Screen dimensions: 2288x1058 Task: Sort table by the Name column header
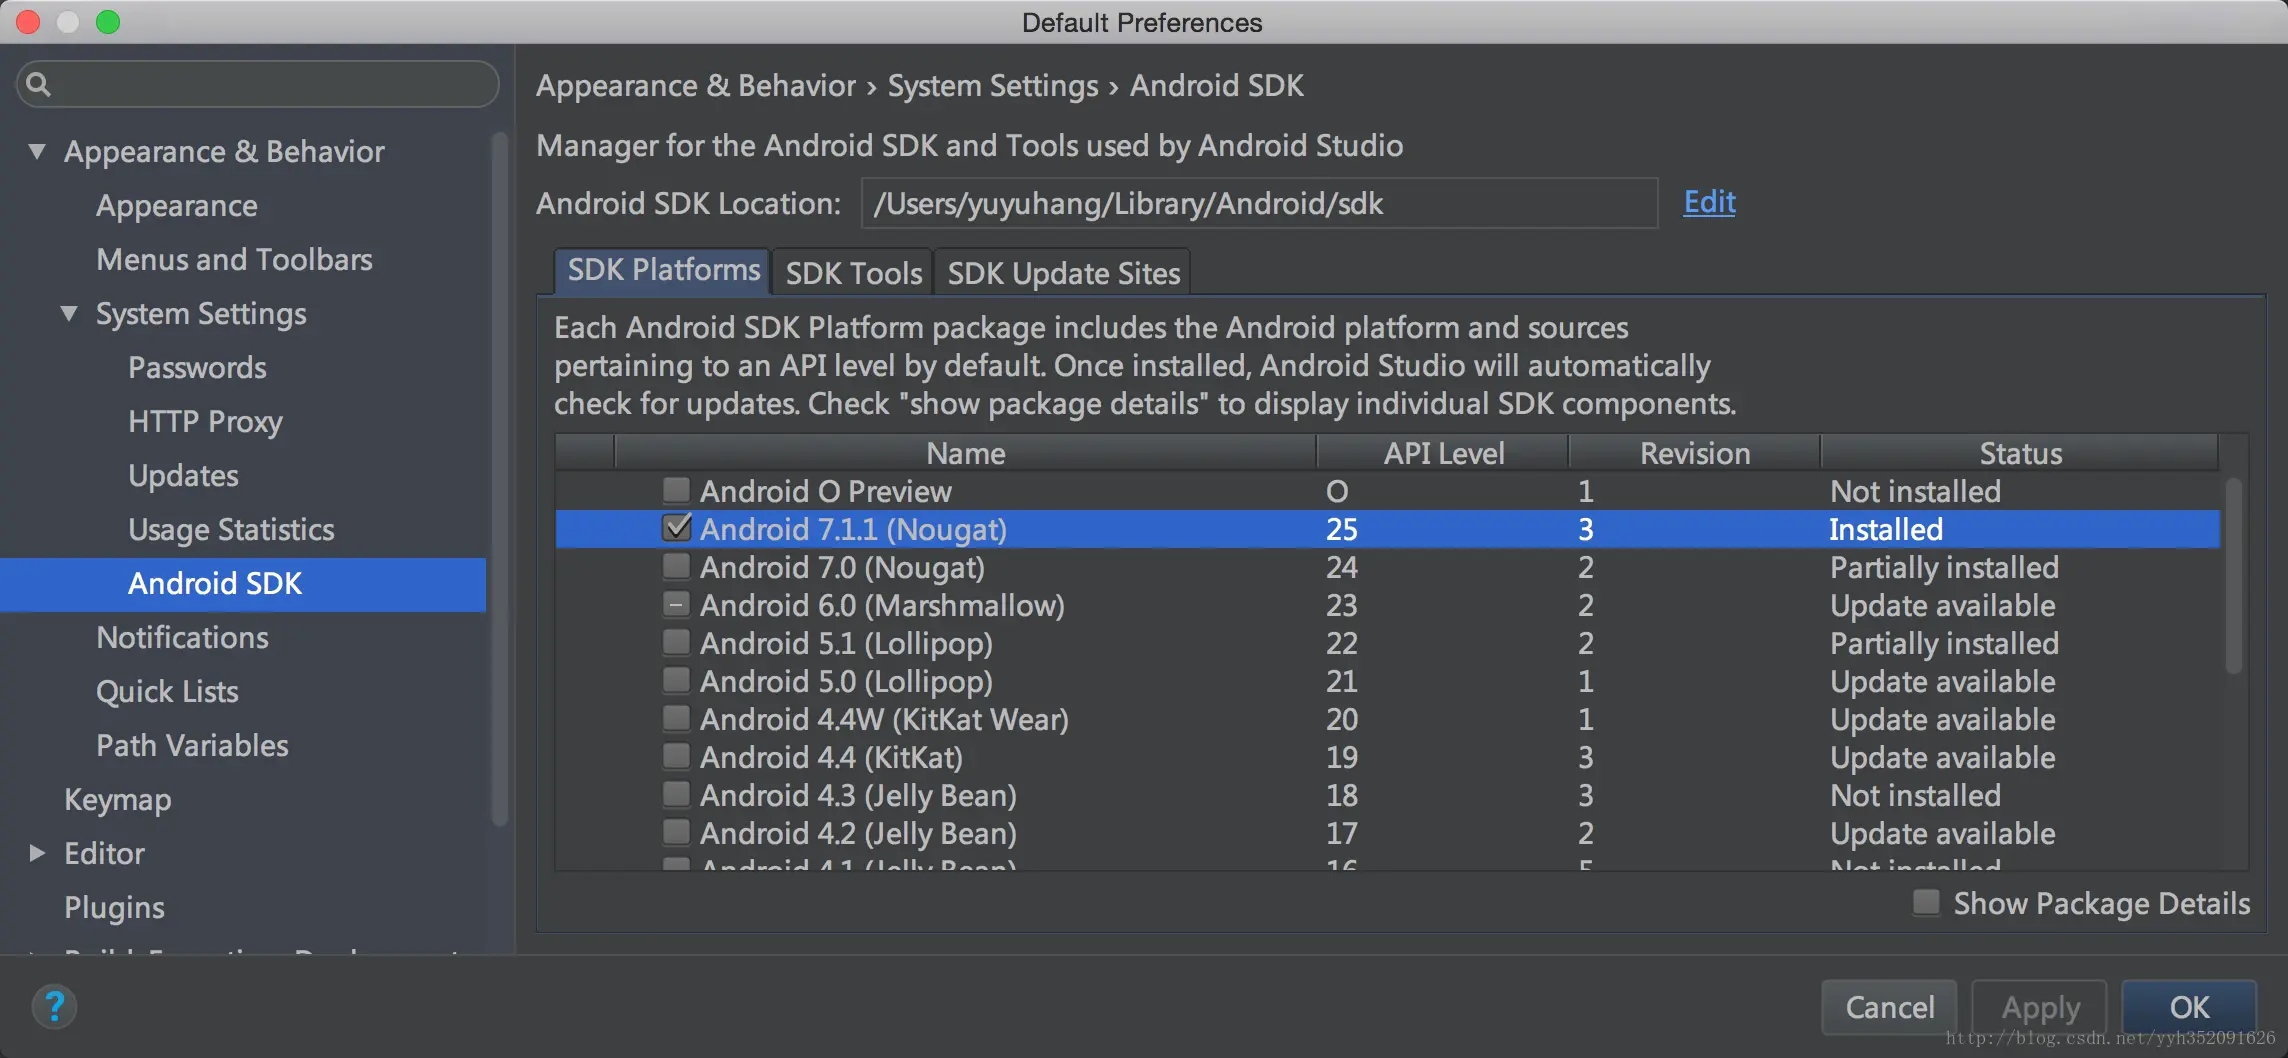coord(965,453)
